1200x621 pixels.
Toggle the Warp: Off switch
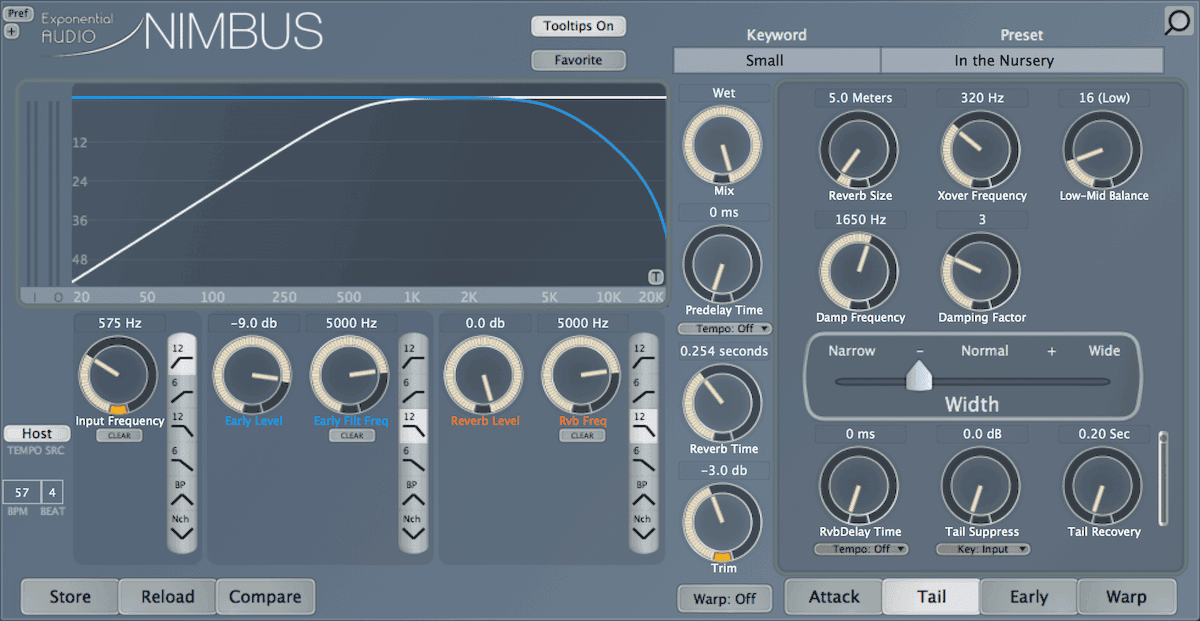[x=724, y=599]
